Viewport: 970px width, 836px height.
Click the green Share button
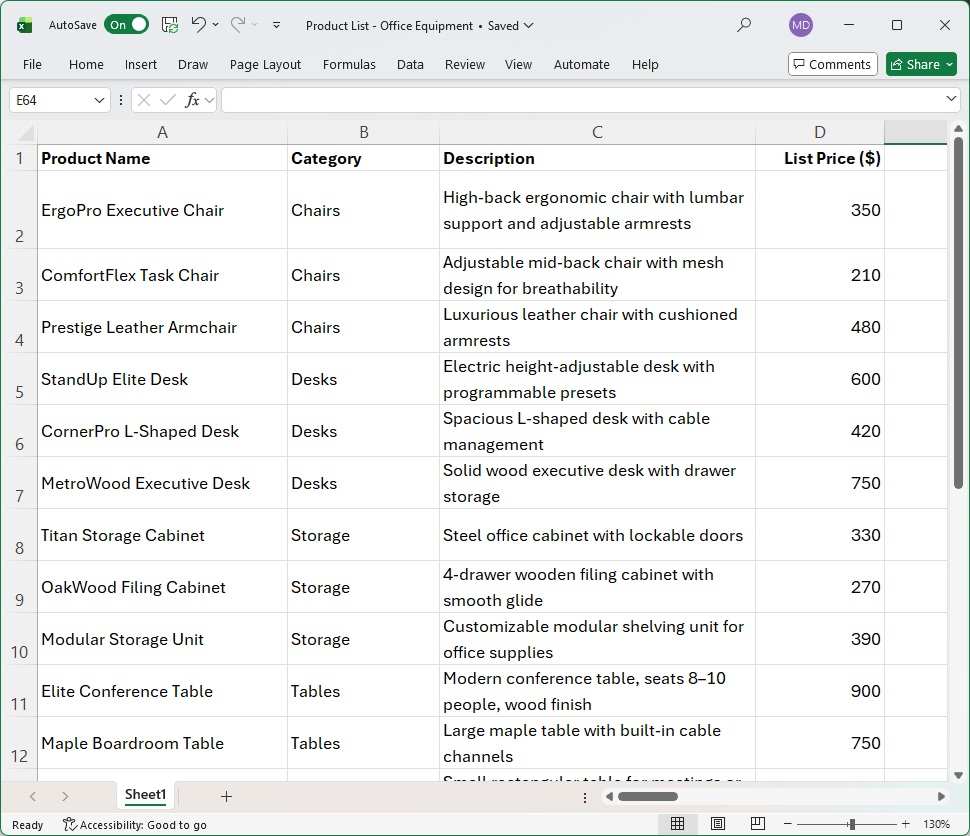pos(921,64)
